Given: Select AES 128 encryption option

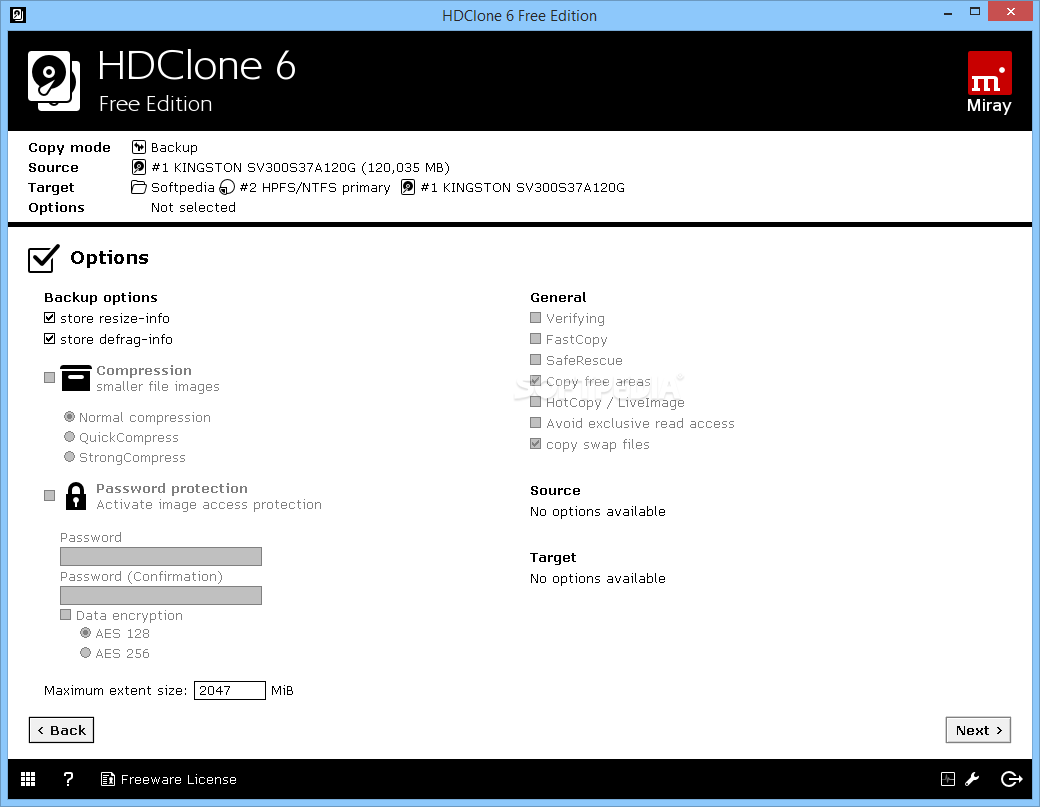Looking at the screenshot, I should click(85, 633).
